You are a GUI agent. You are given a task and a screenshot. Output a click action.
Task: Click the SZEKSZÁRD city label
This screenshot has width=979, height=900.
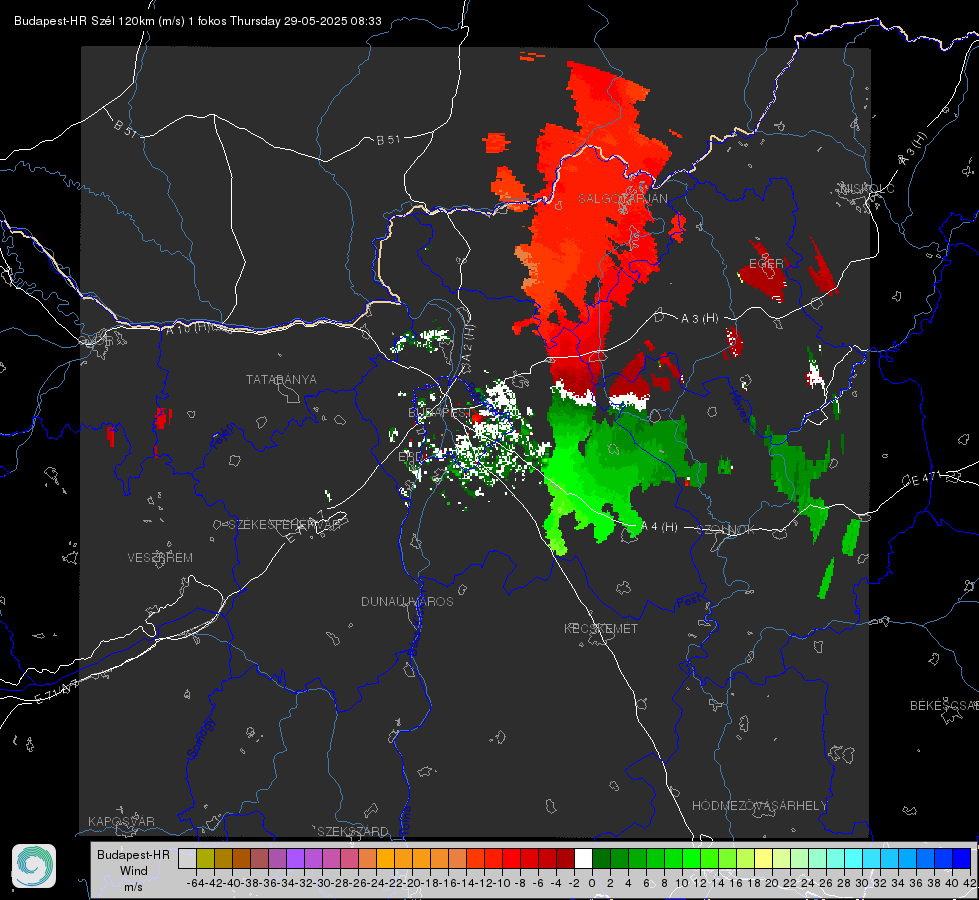click(353, 832)
